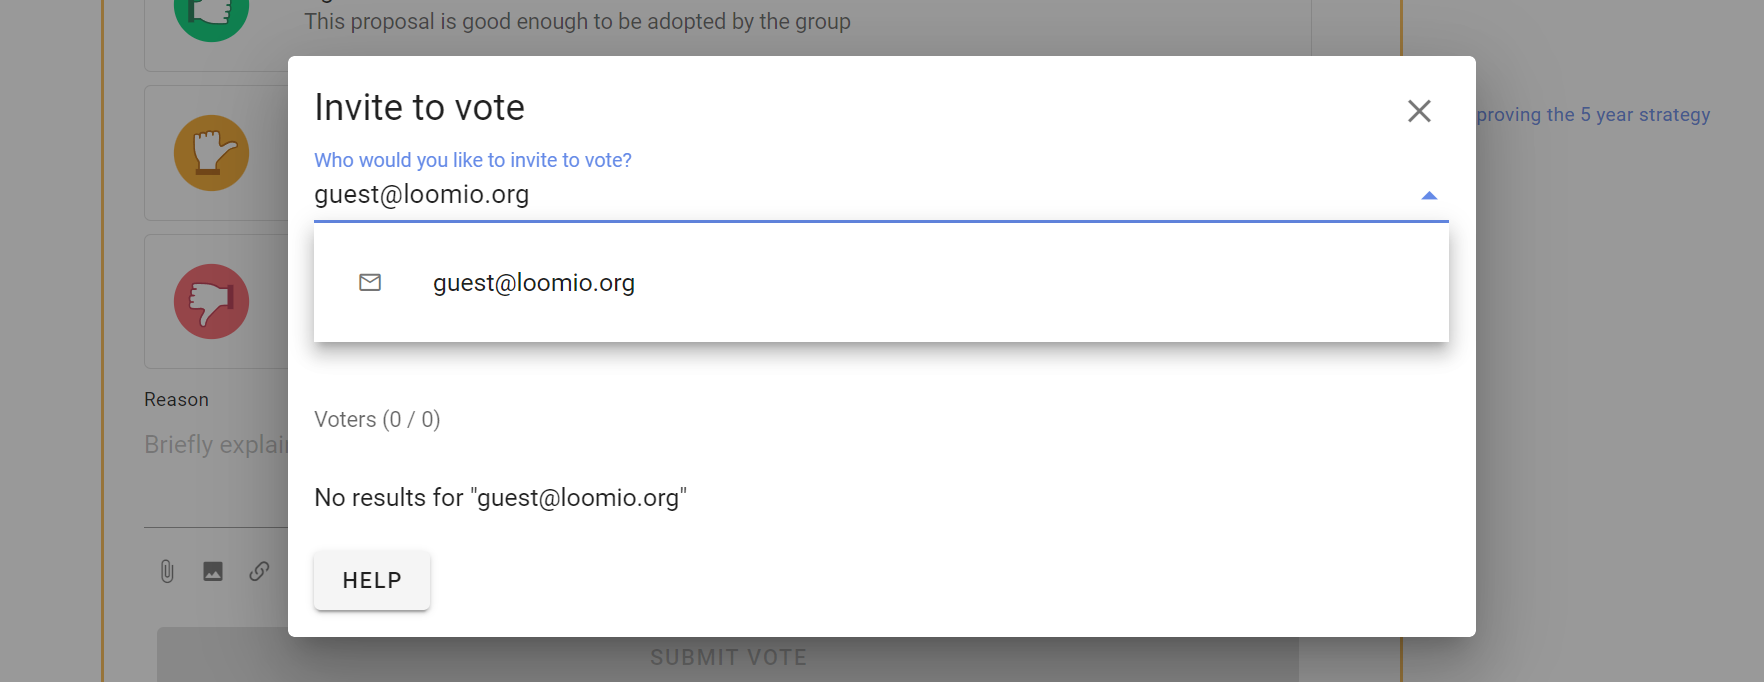
Task: Add a link with chain icon
Action: 259,571
